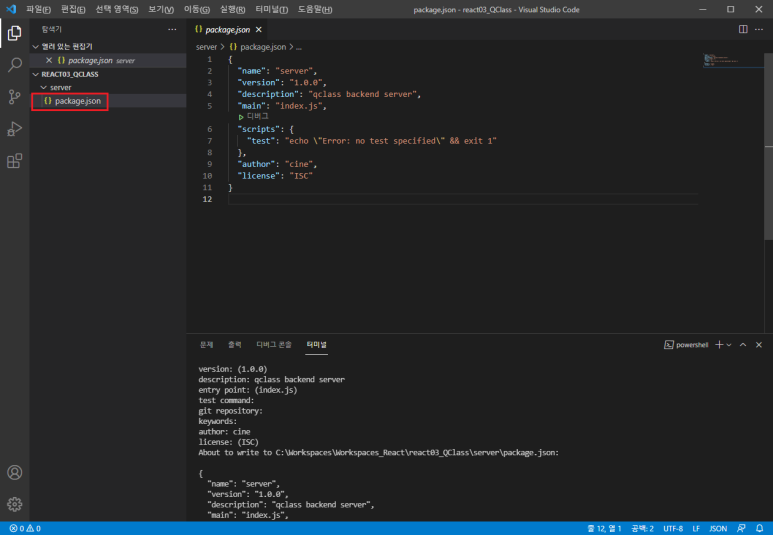Click the UTF-8 encoding status entry

pyautogui.click(x=673, y=529)
